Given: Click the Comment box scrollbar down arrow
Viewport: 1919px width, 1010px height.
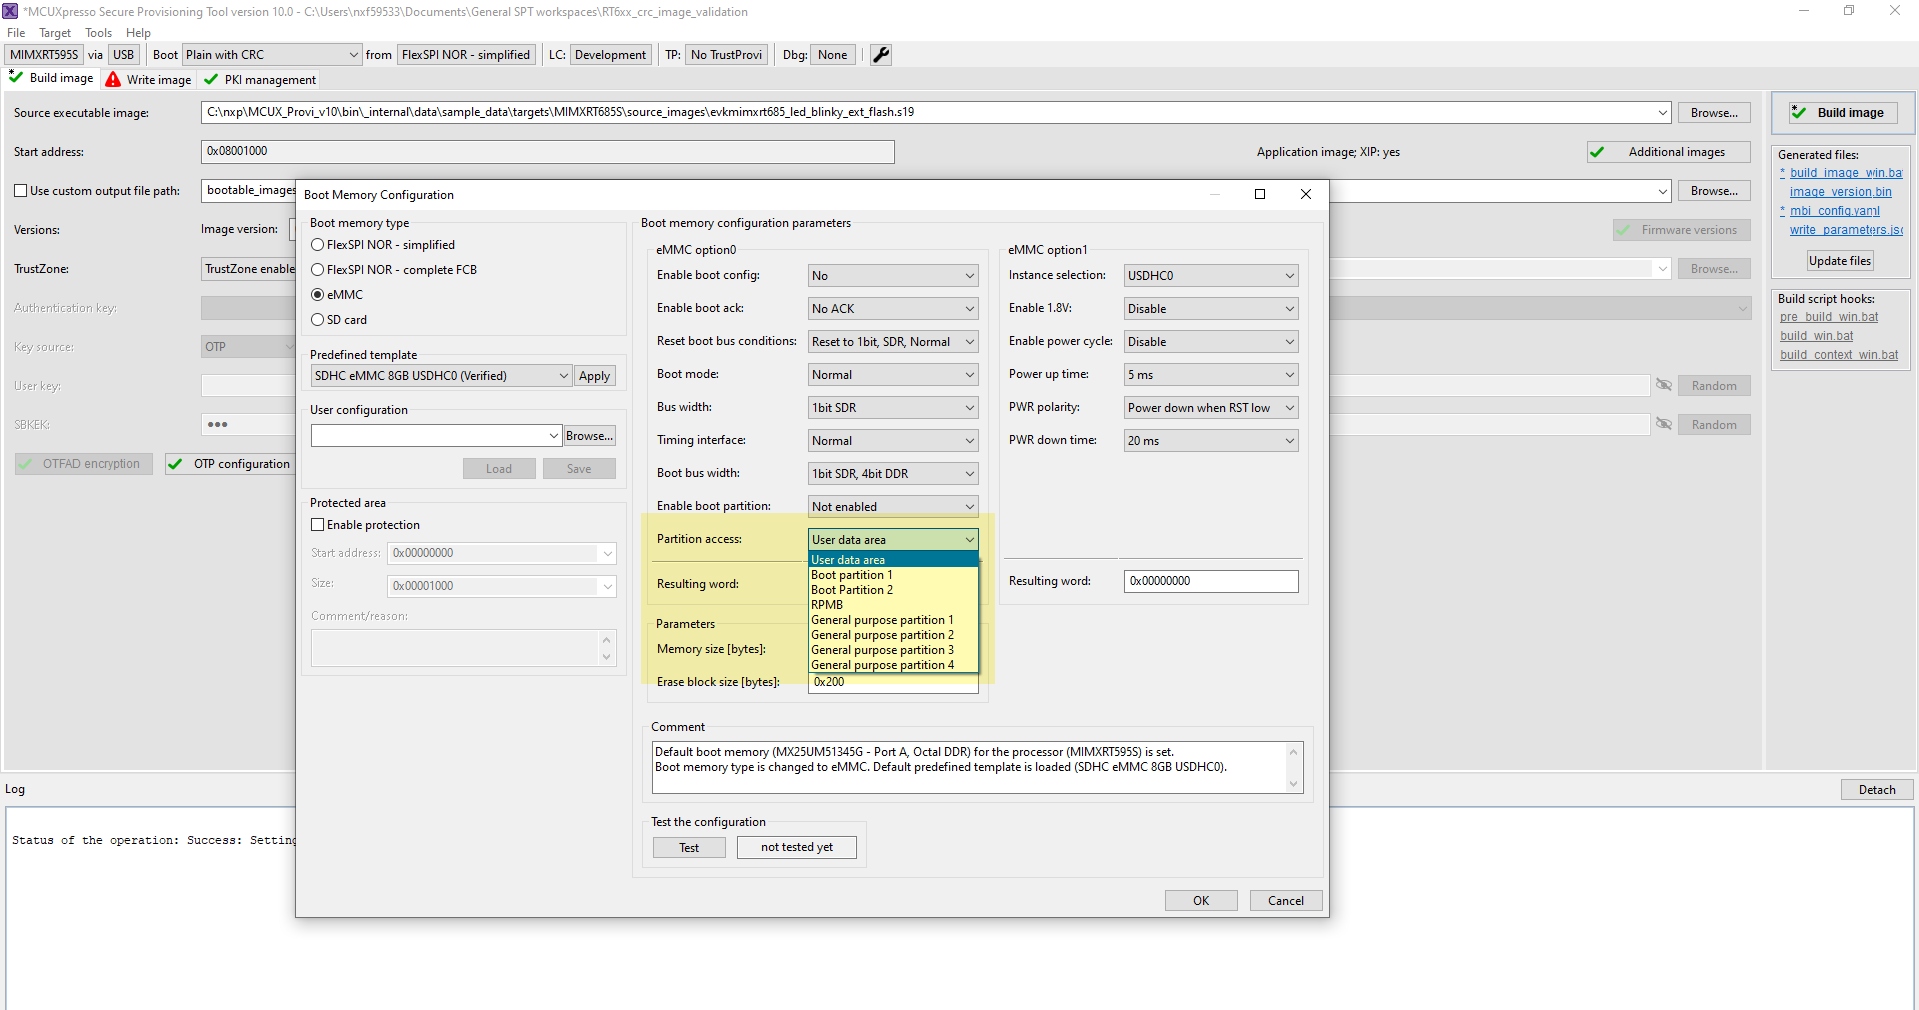Looking at the screenshot, I should tap(1293, 783).
